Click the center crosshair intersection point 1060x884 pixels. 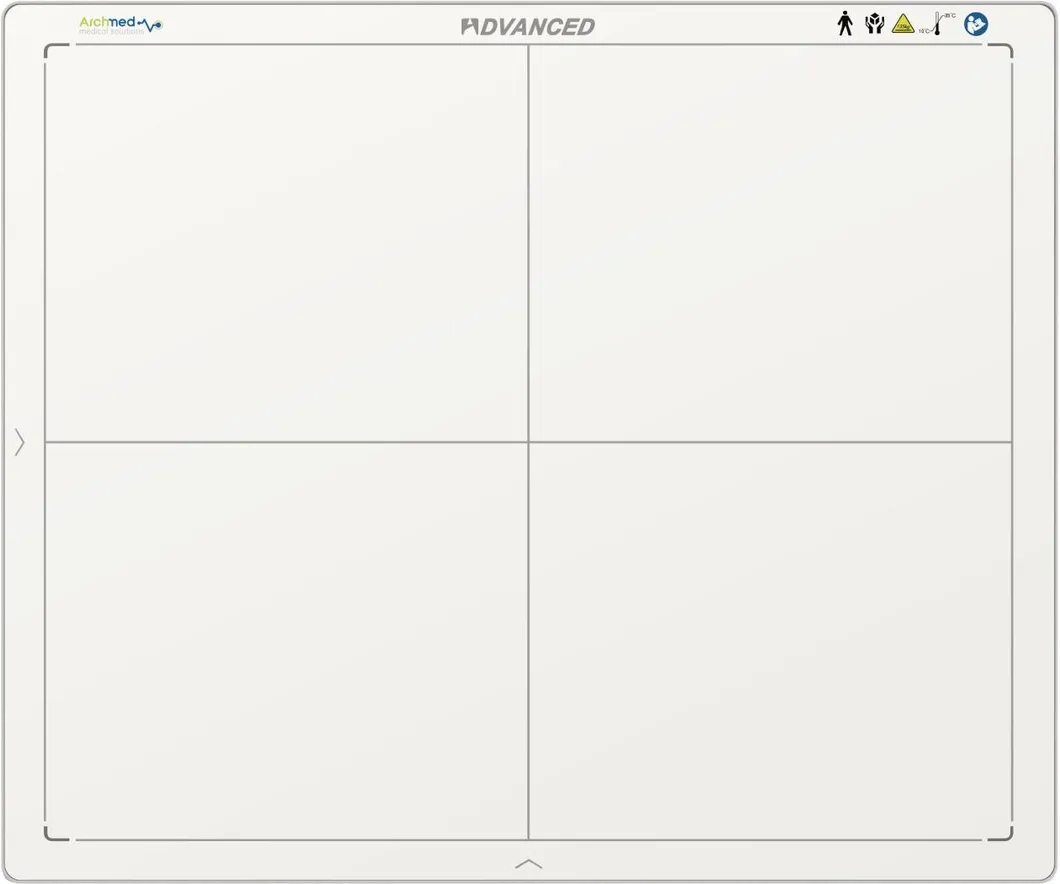[528, 441]
